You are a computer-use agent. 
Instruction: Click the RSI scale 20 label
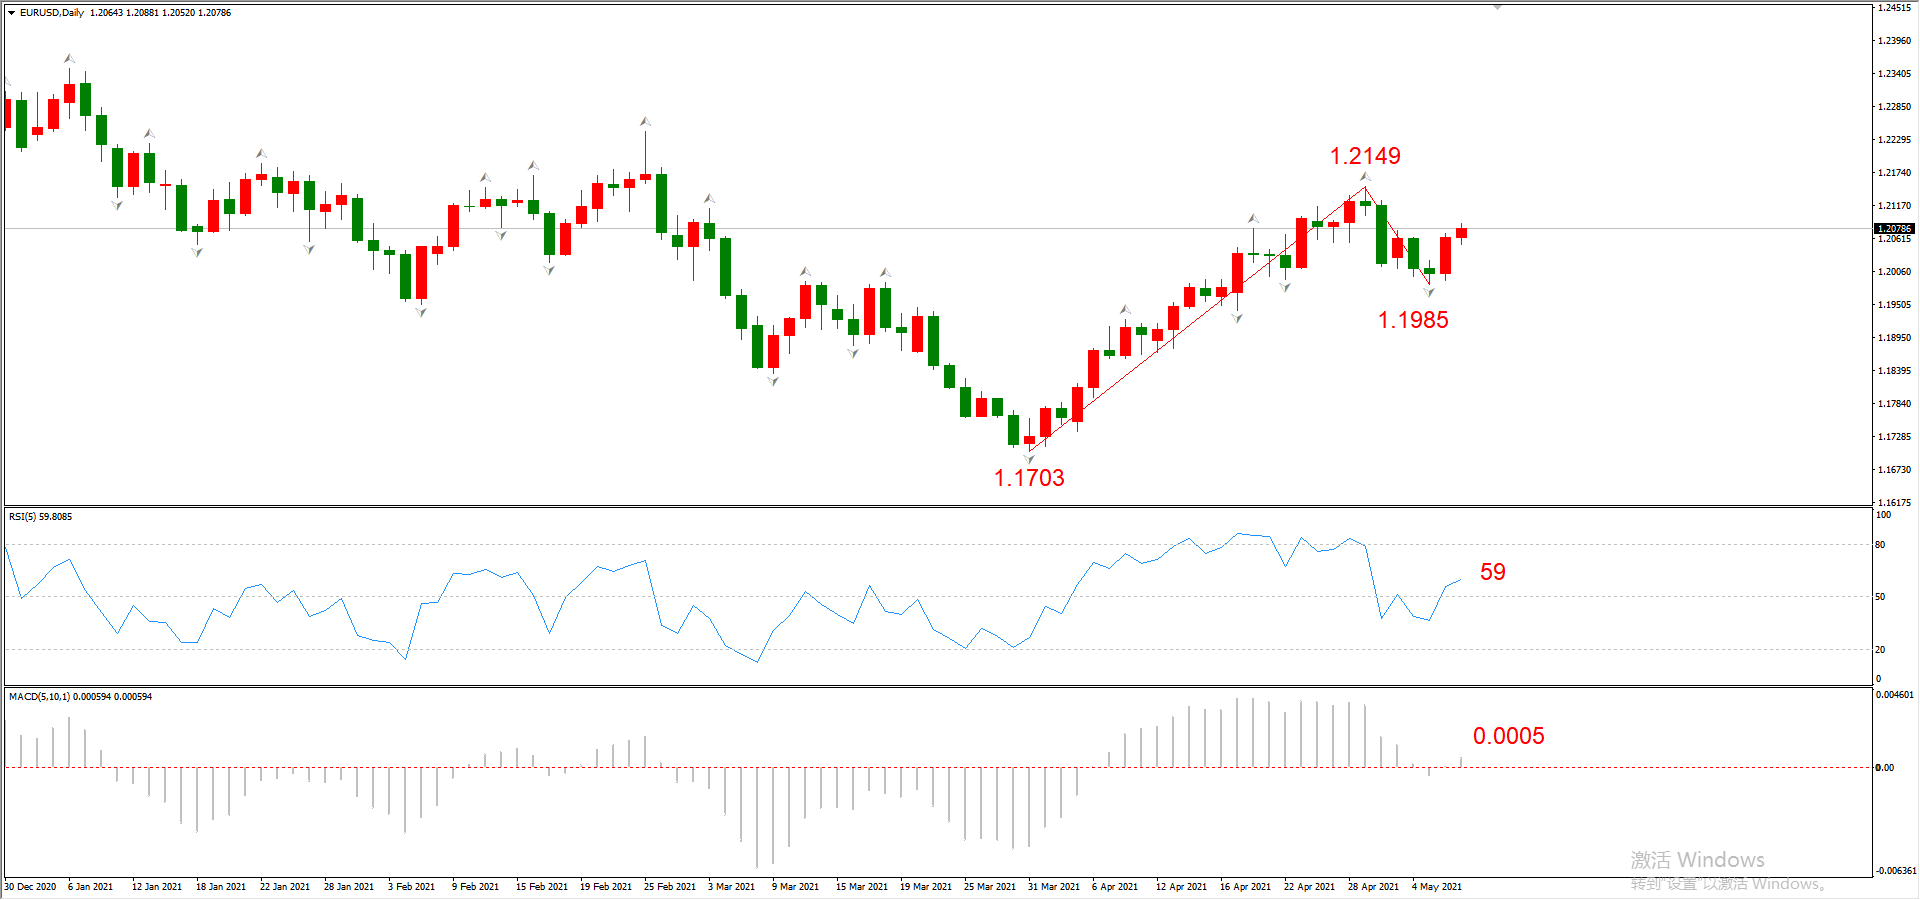pos(1881,650)
